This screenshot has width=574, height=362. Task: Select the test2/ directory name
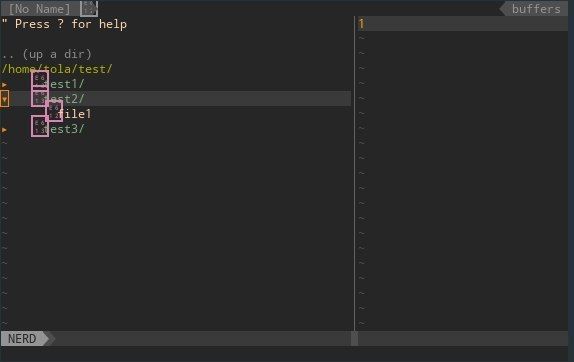click(65, 99)
